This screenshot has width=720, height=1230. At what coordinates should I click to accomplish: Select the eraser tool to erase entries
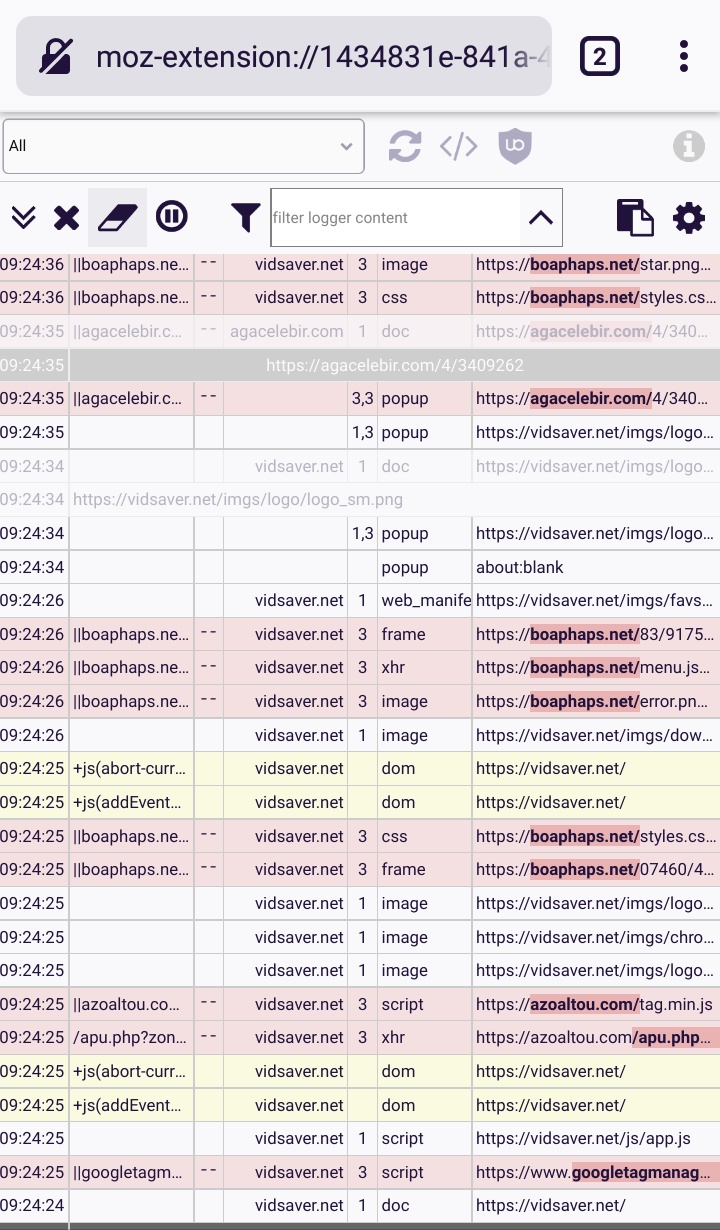click(x=119, y=217)
